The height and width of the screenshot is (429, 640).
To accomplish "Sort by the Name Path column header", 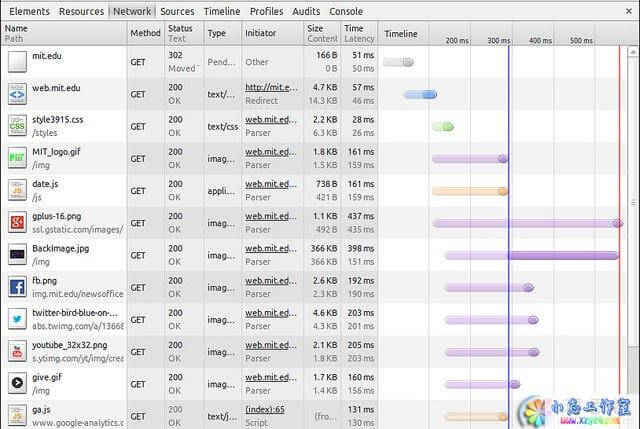I will pos(64,33).
